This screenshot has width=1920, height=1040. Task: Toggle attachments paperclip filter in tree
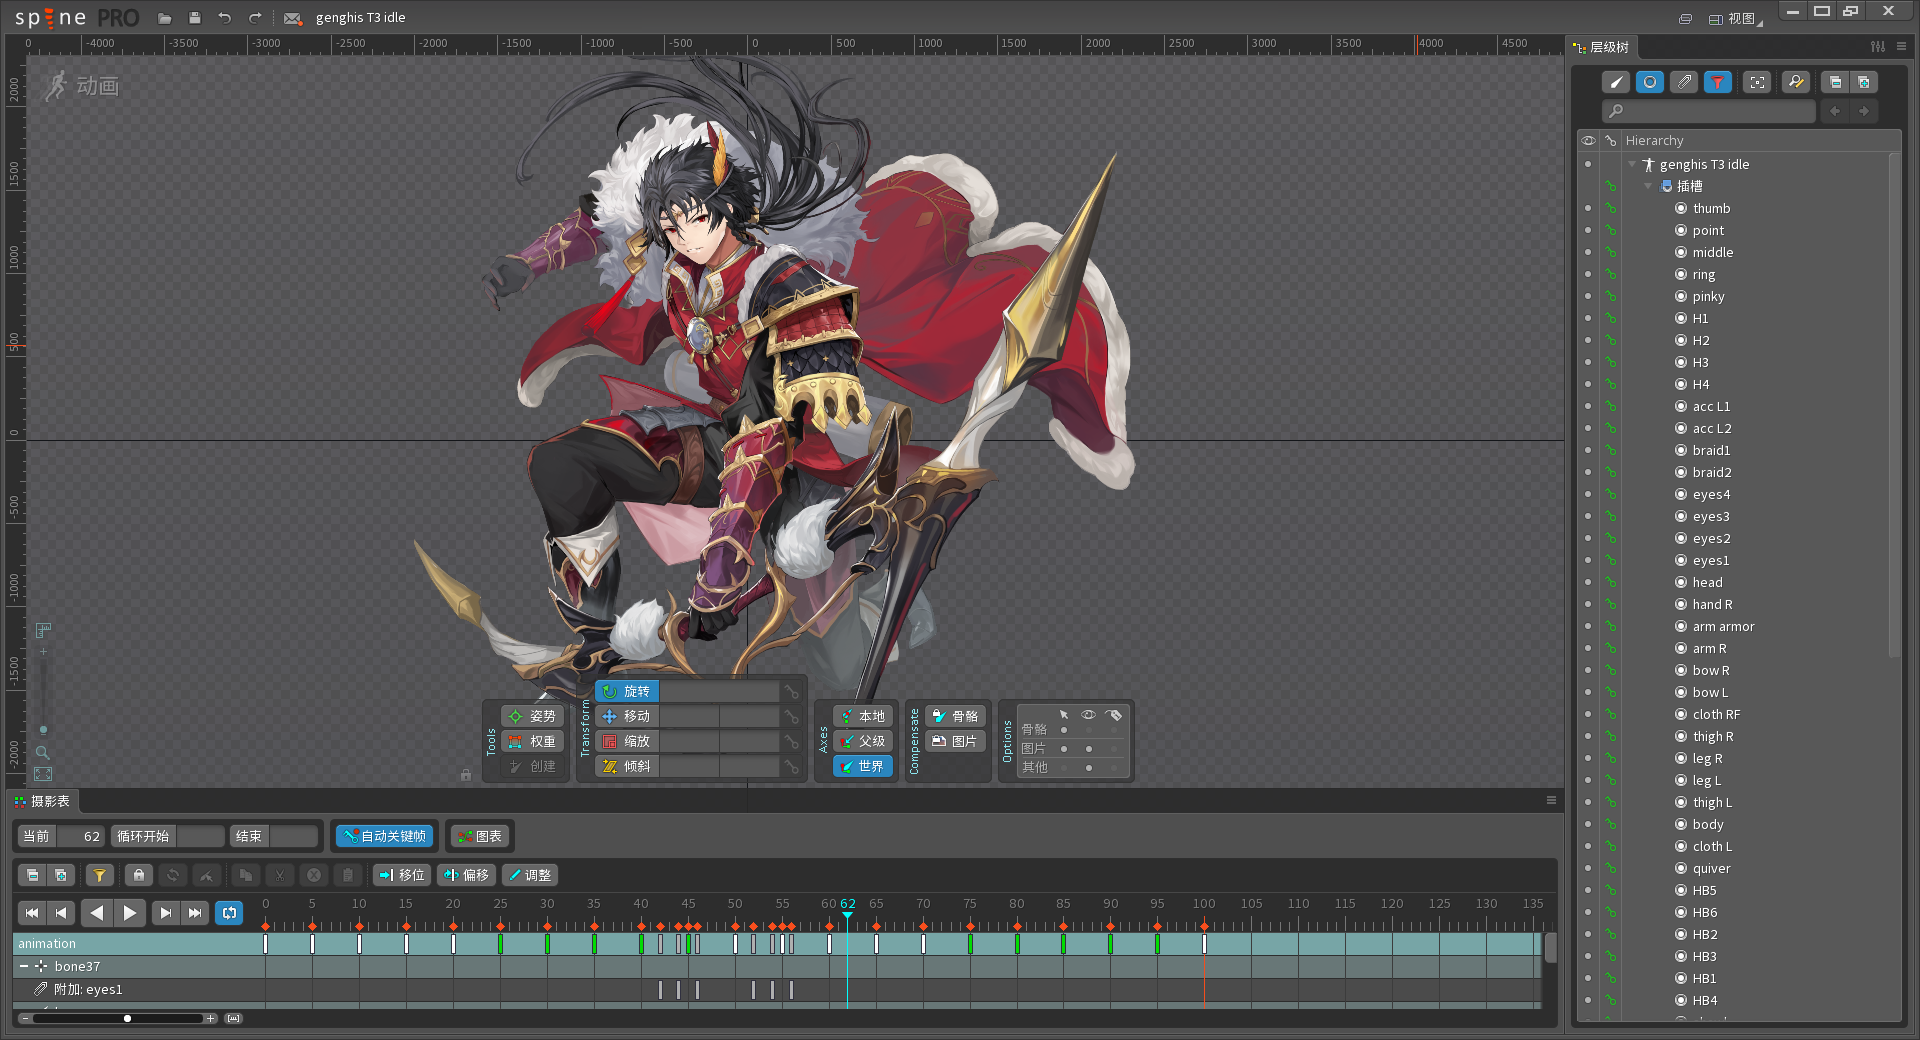coord(1684,82)
